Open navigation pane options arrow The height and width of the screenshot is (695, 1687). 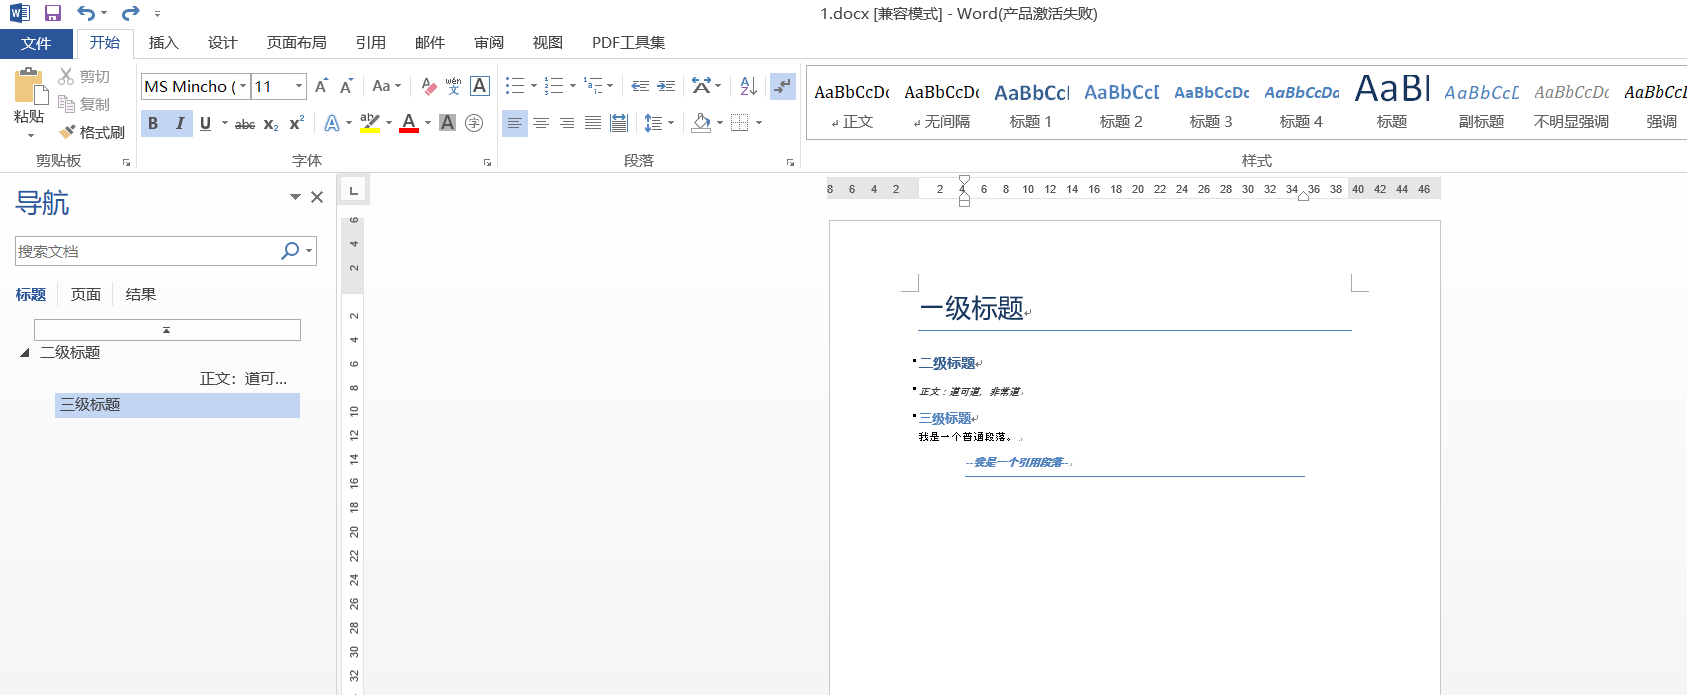[x=295, y=197]
